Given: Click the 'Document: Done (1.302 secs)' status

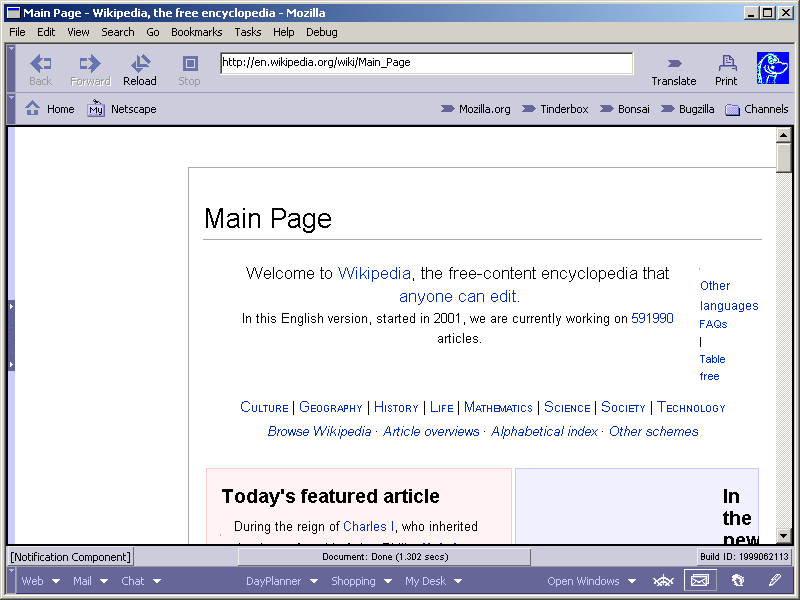Looking at the screenshot, I should pos(385,557).
